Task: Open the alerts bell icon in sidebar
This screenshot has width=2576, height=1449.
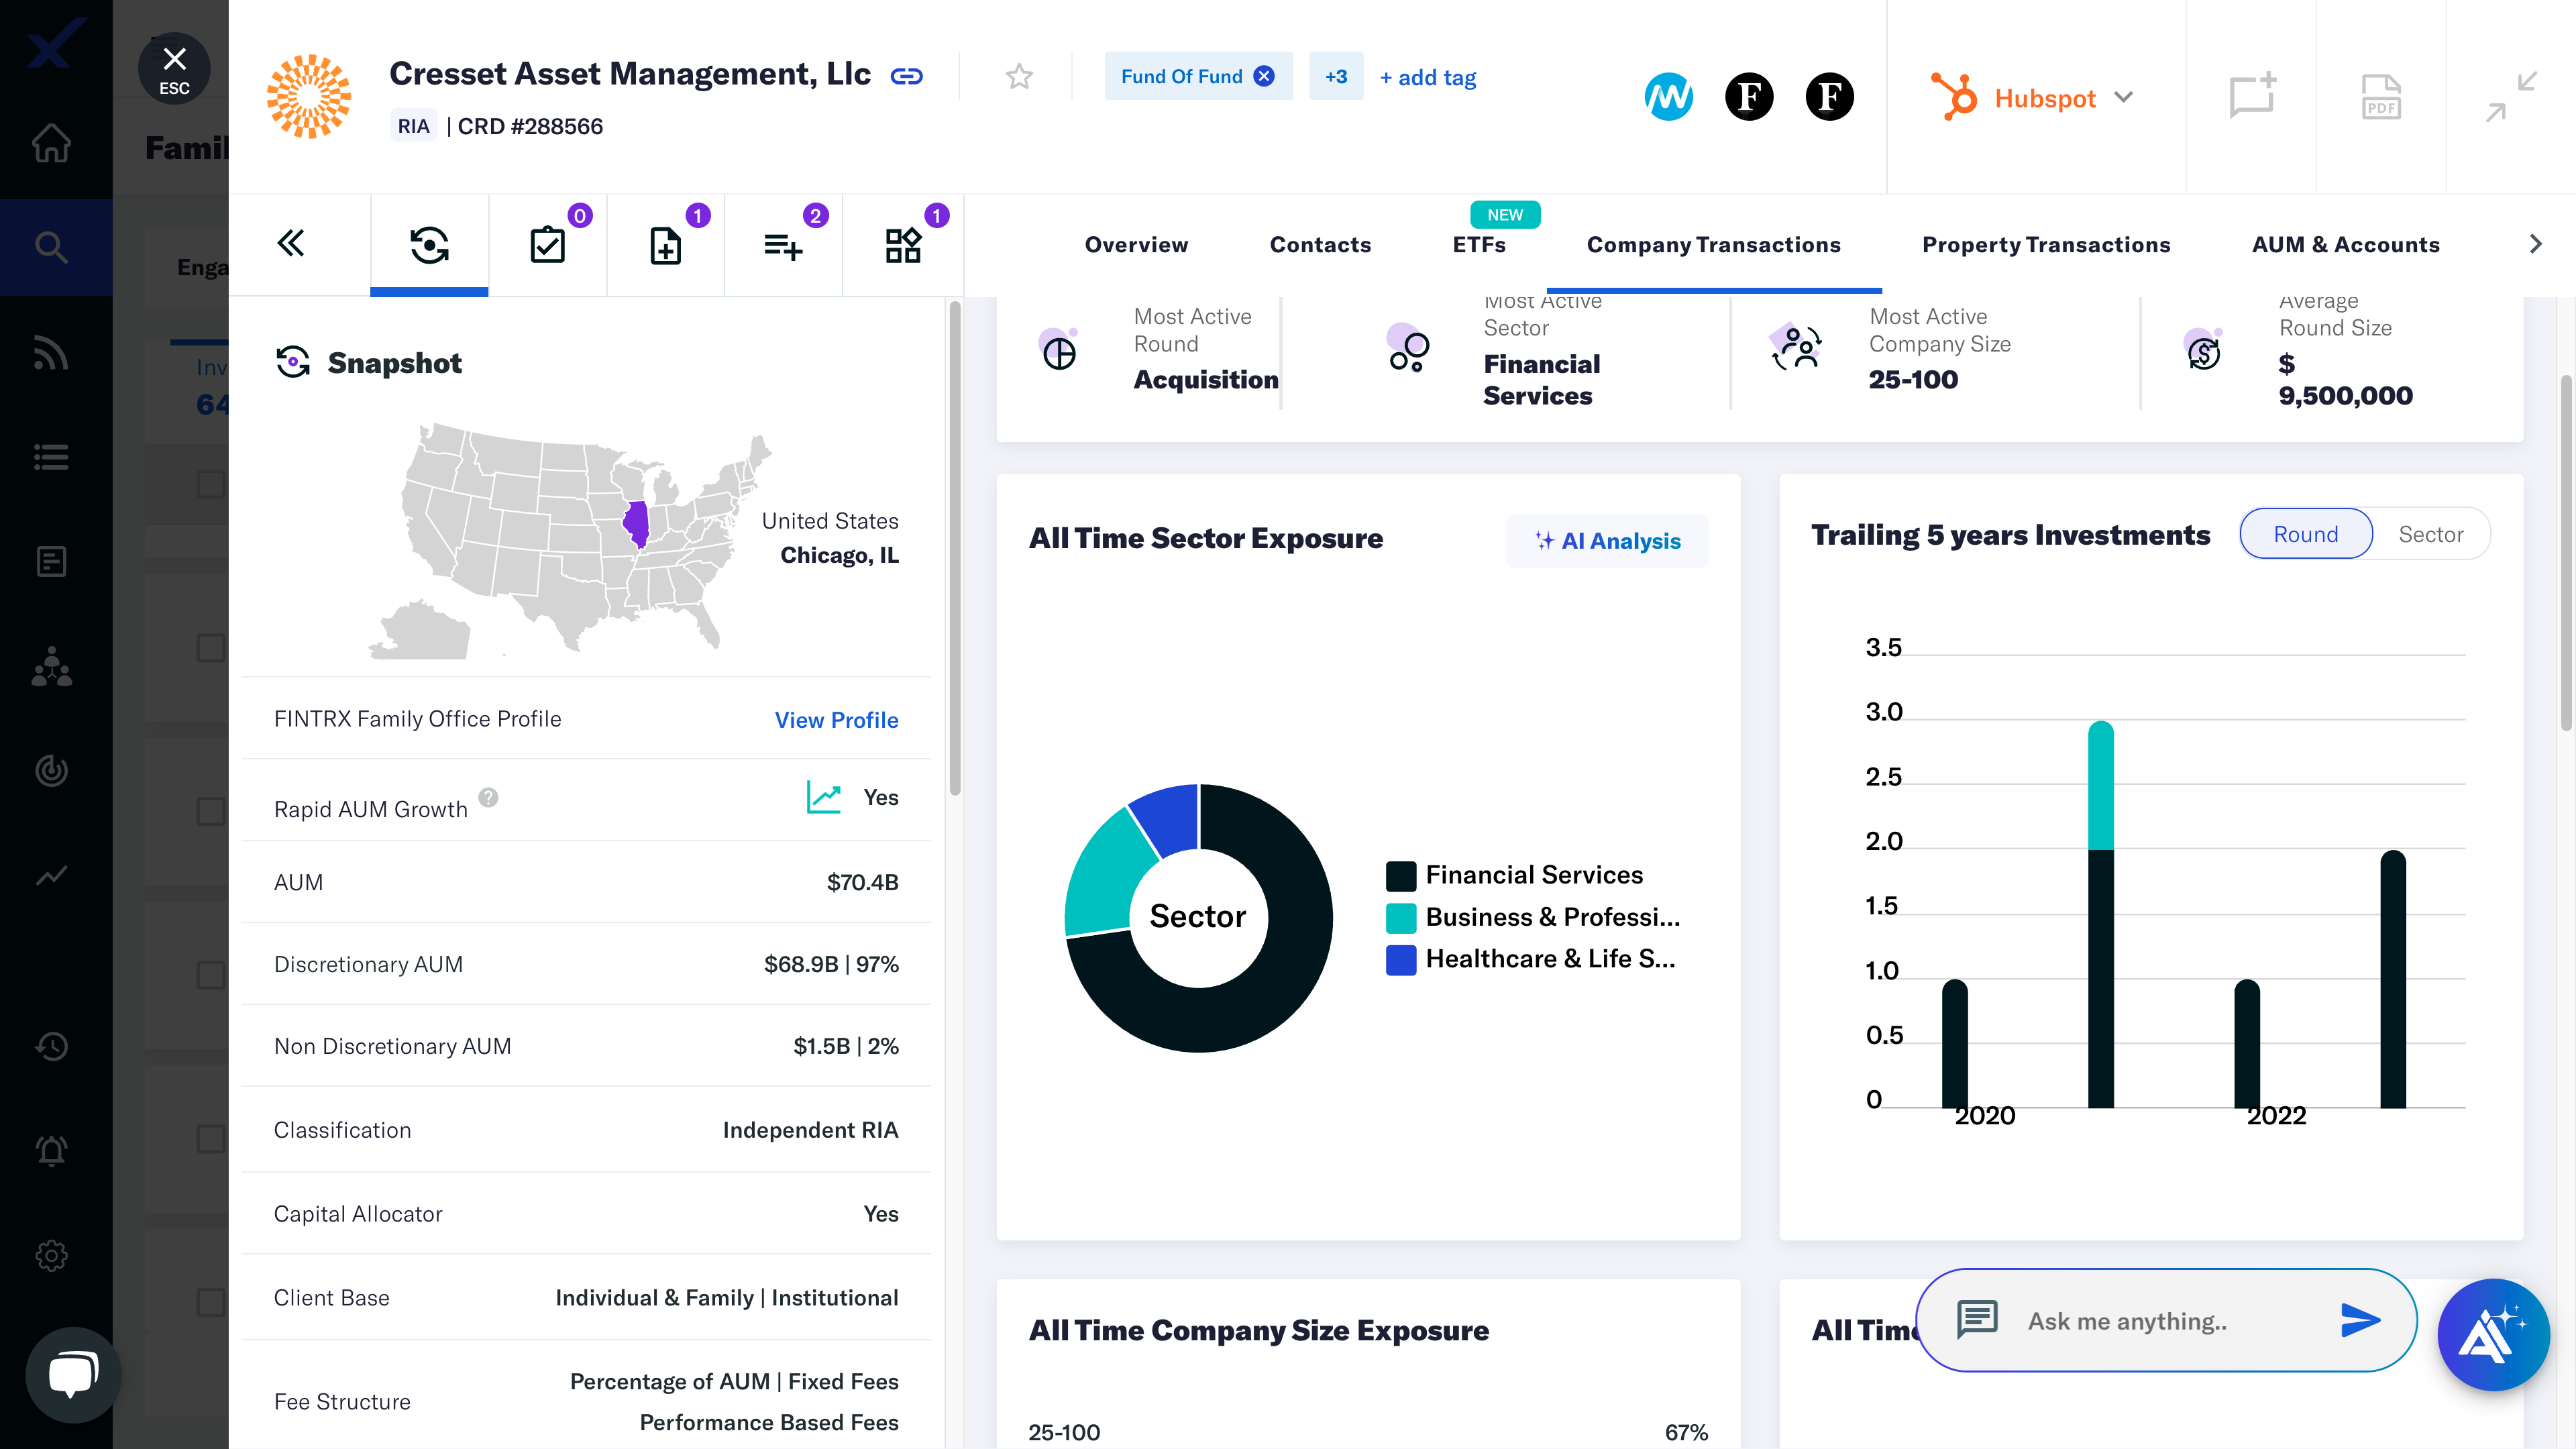Action: click(x=51, y=1151)
